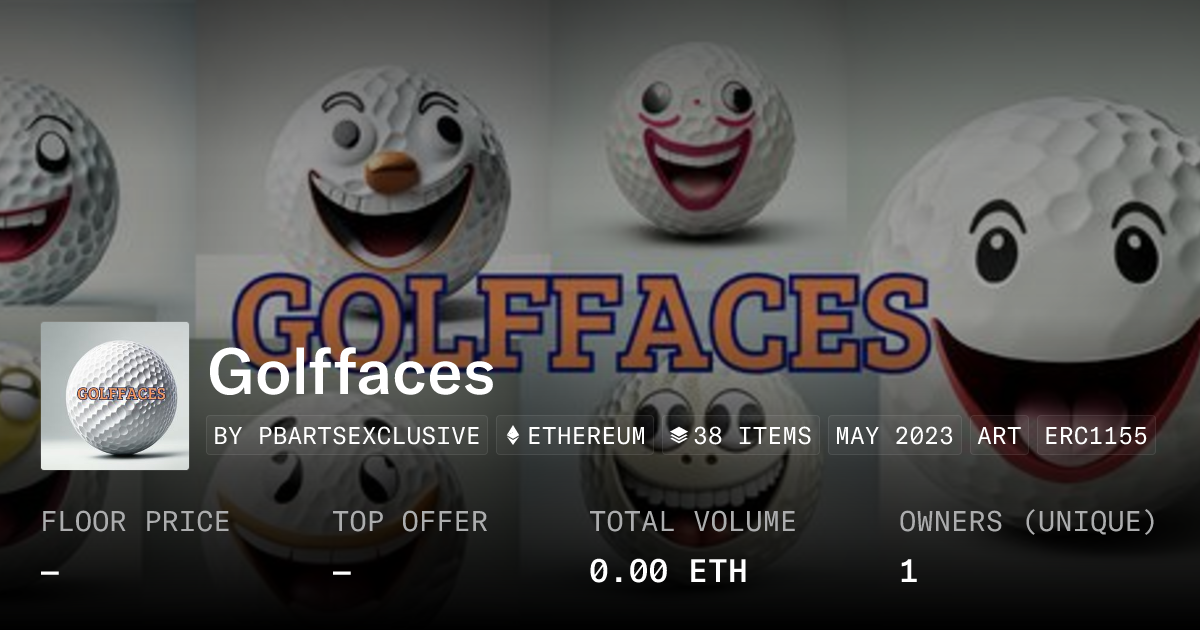Click the FLOOR PRICE heading
The image size is (1200, 630).
(x=135, y=521)
